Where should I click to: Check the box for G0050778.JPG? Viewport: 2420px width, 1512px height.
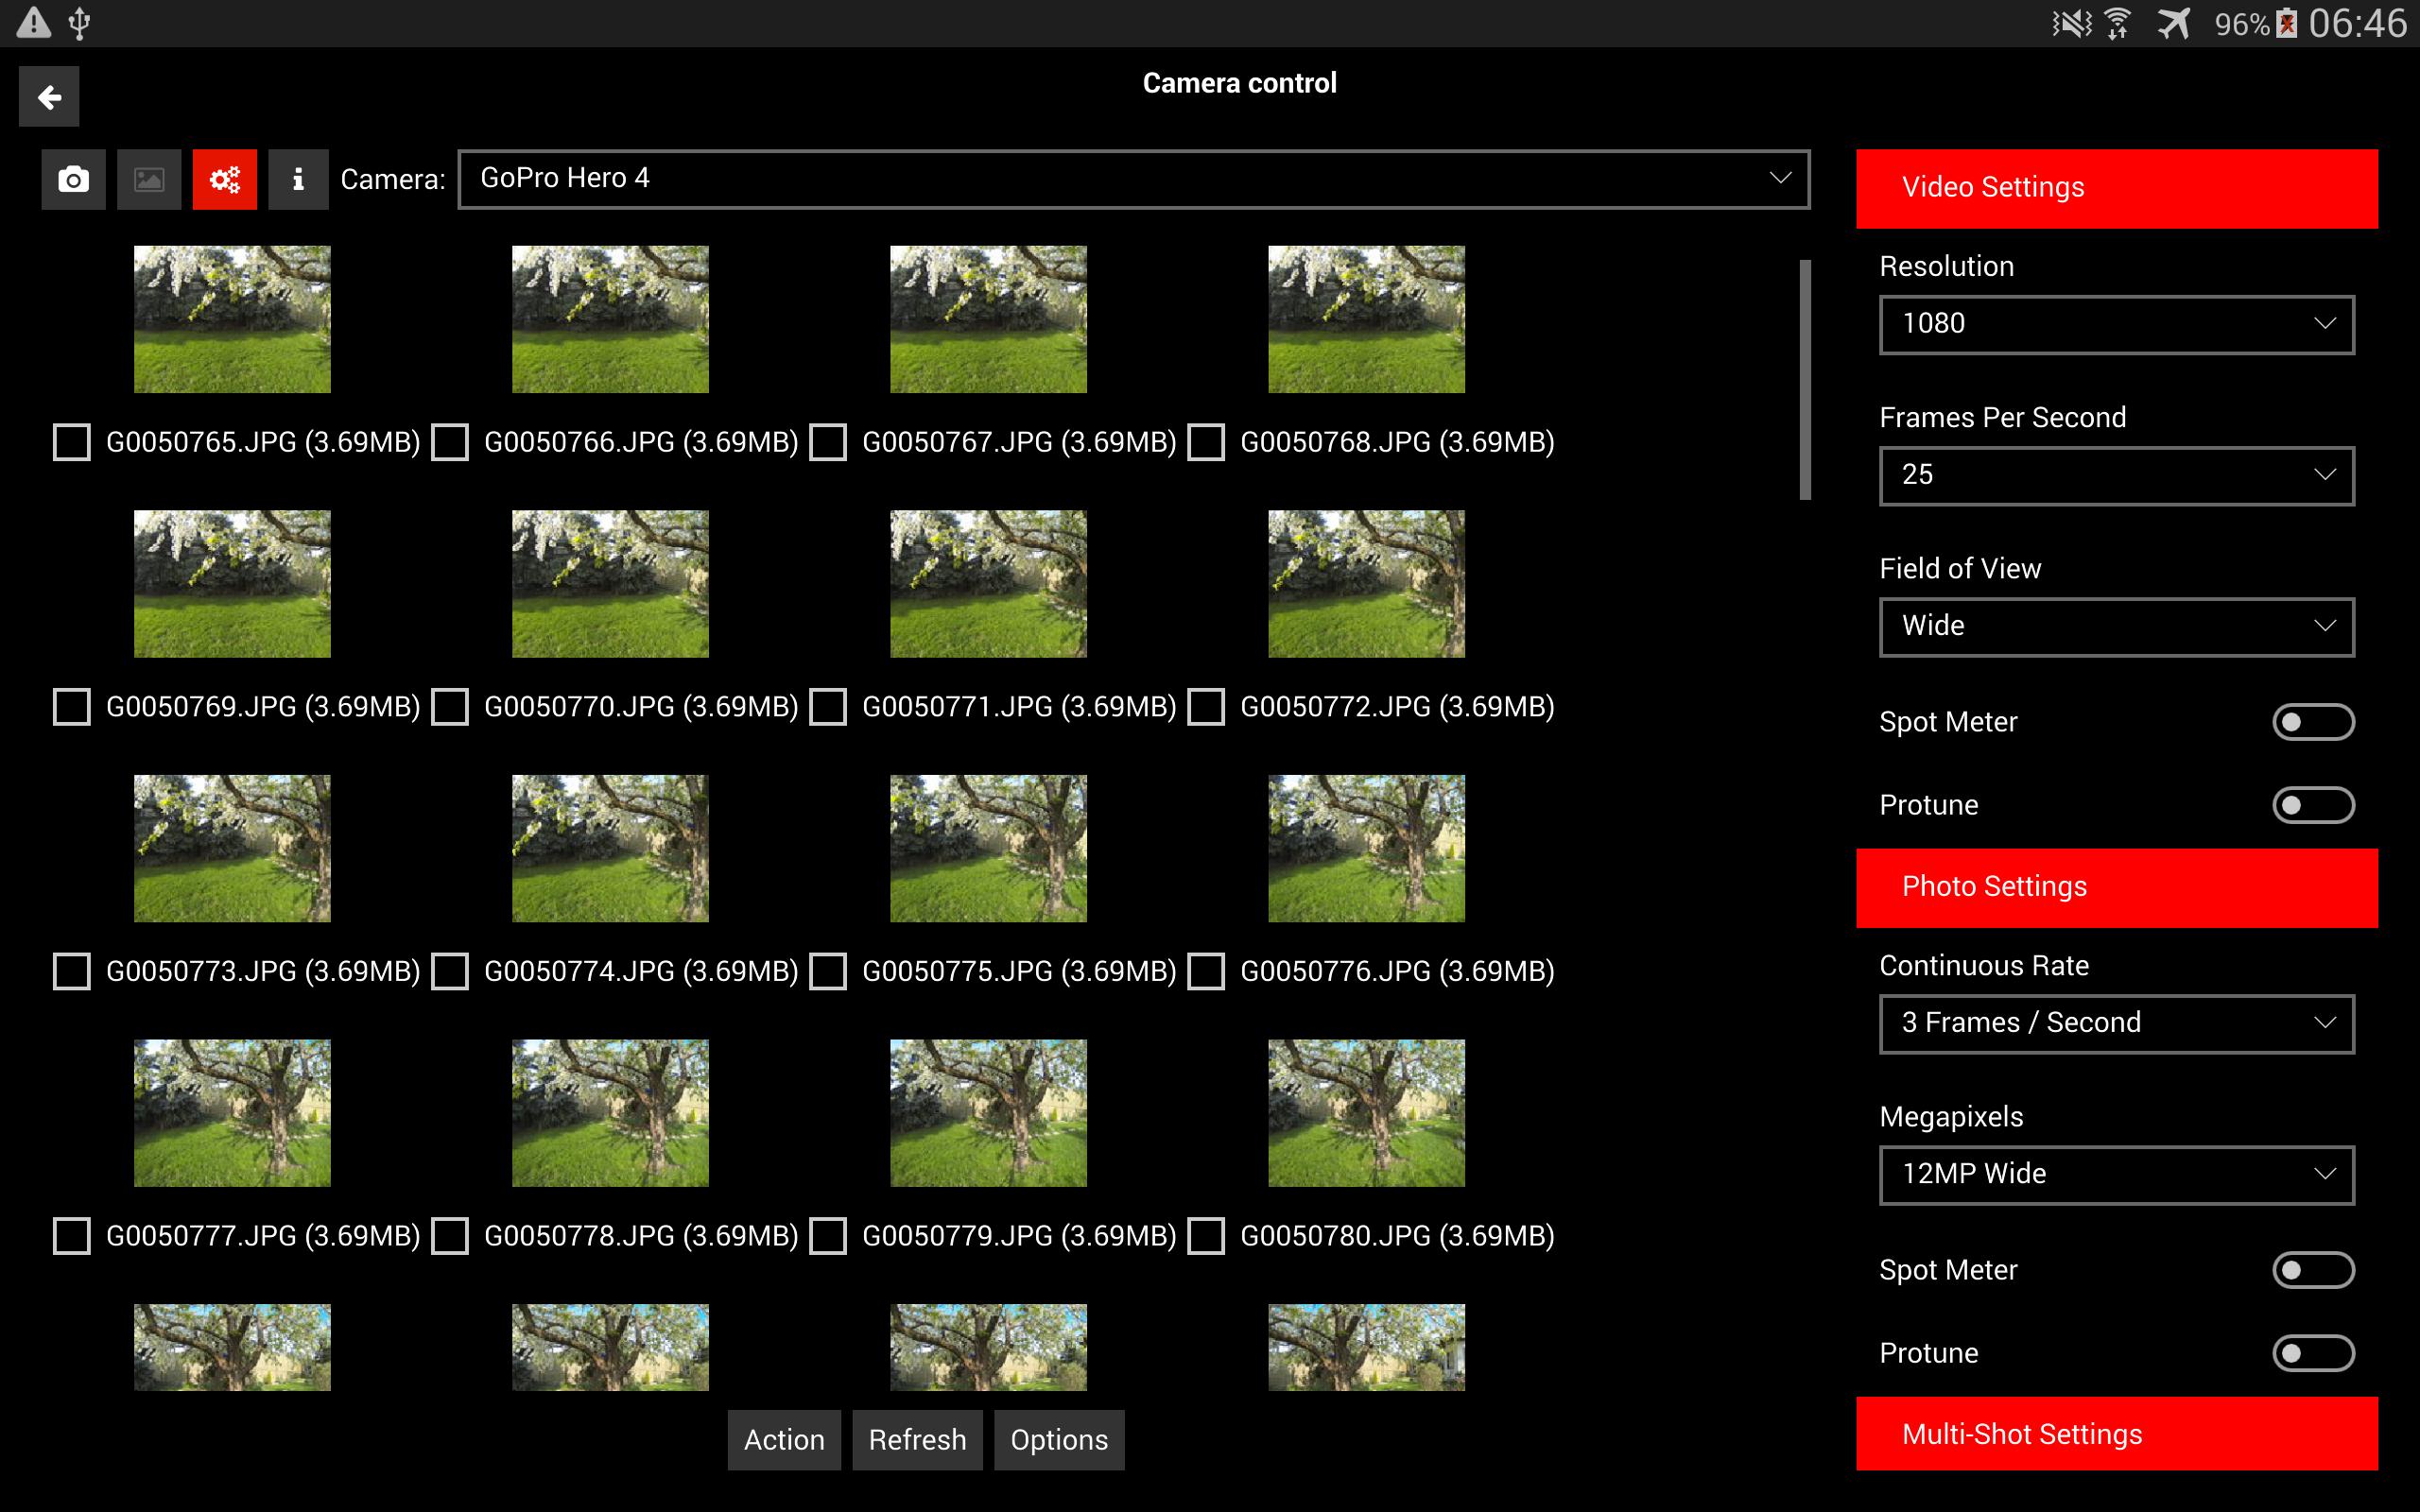[x=450, y=1236]
